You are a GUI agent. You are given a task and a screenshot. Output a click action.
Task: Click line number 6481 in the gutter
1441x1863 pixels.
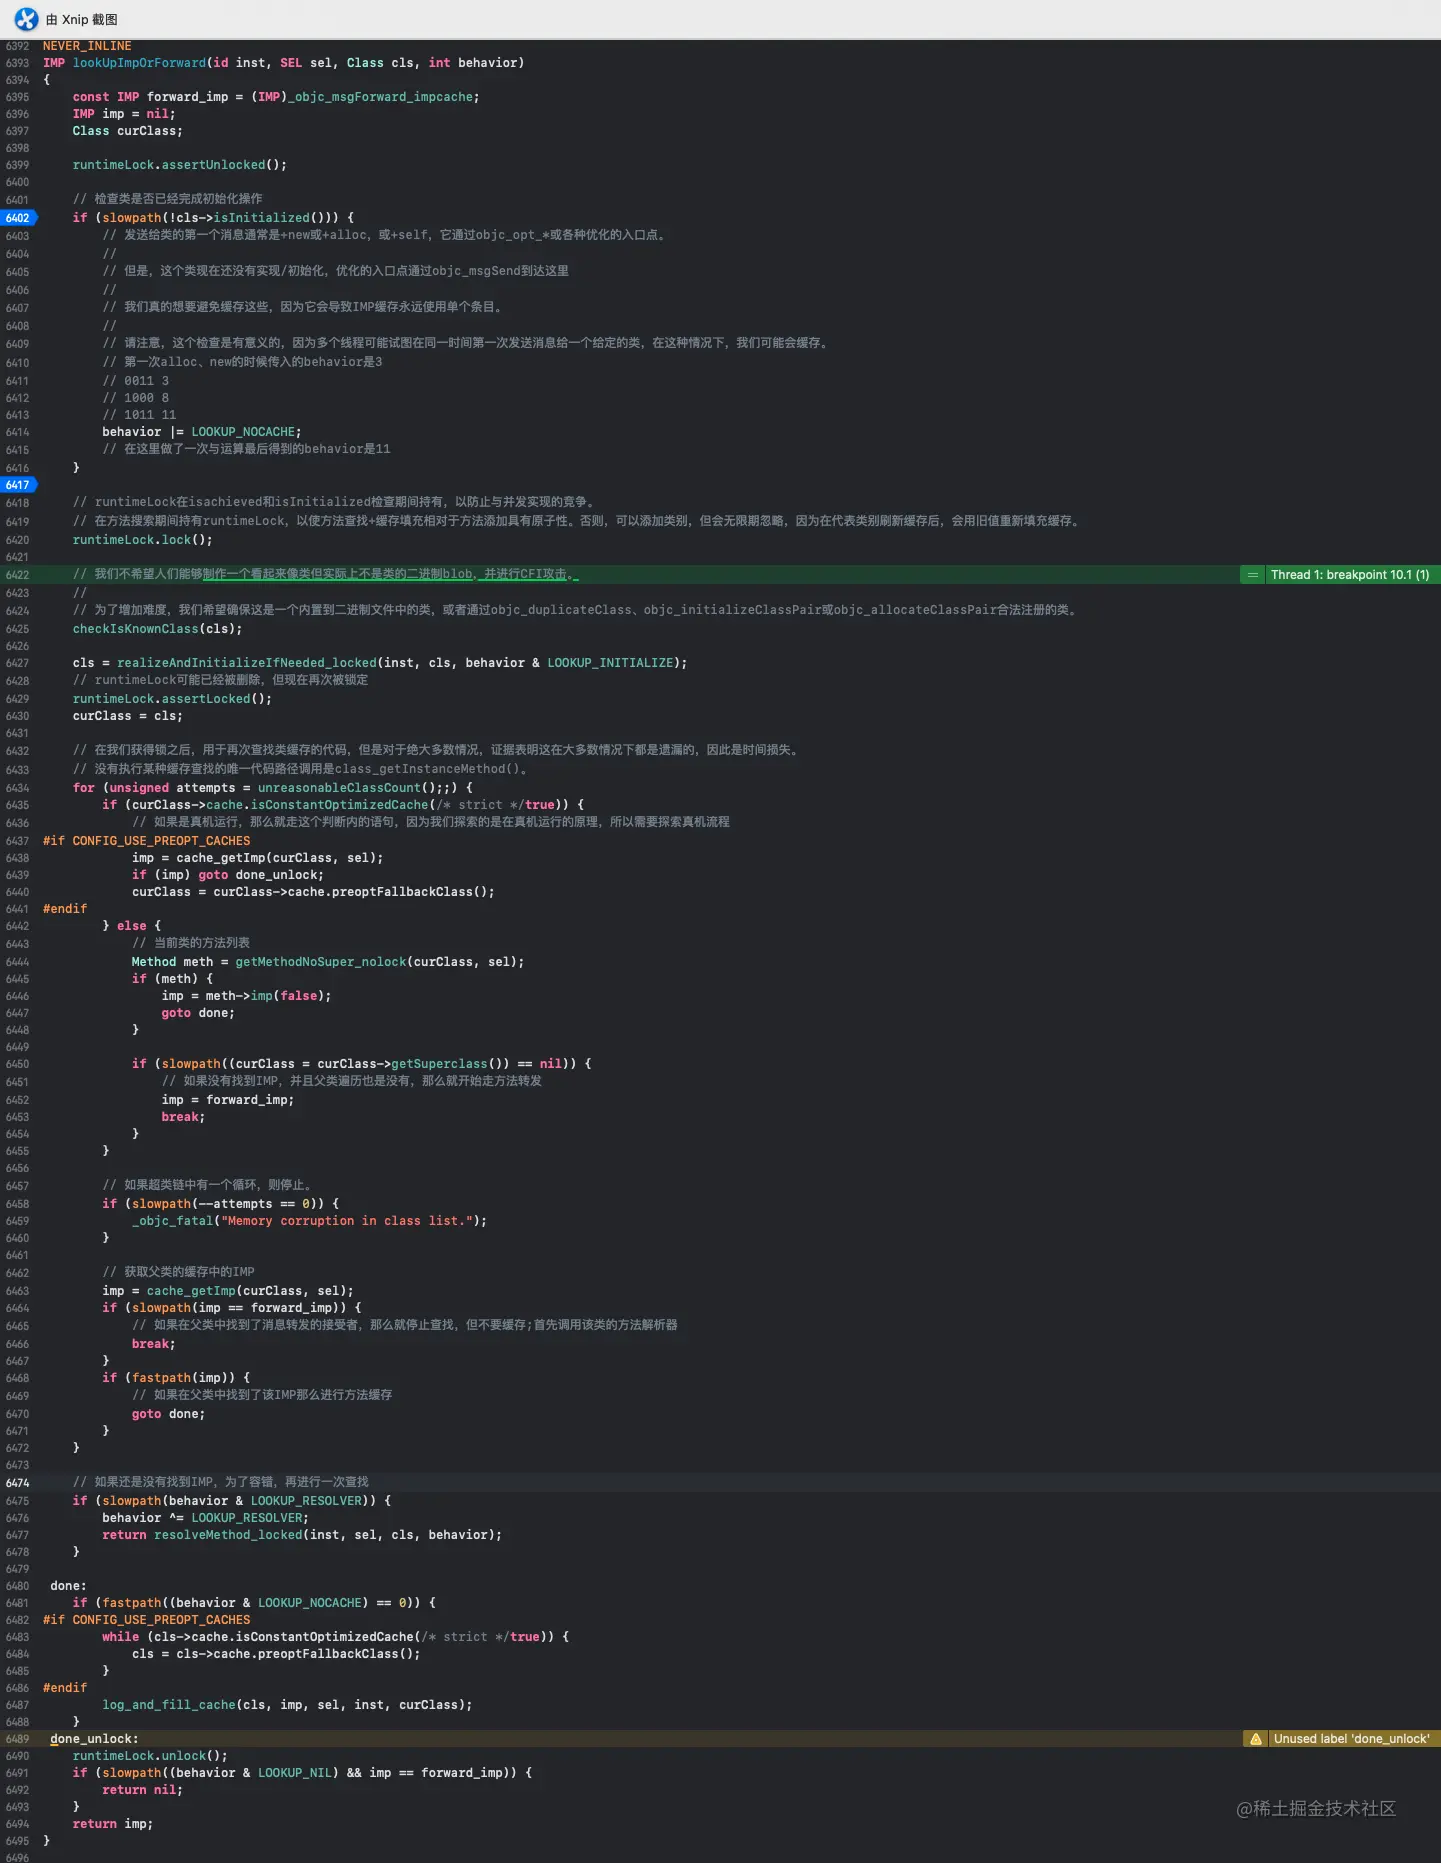(18, 1603)
